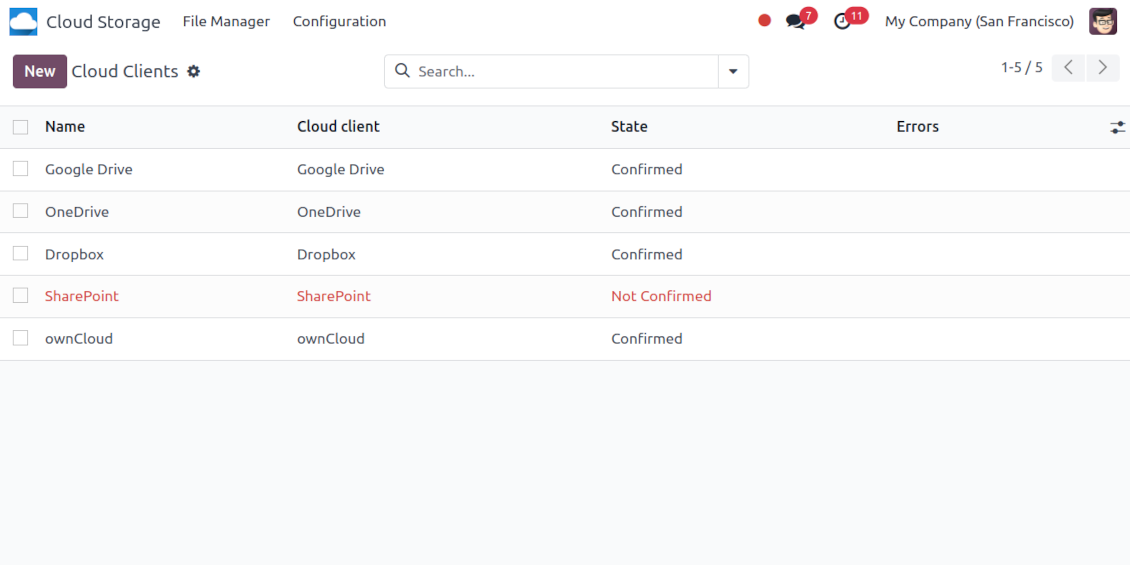Open the conversations chat icon
This screenshot has width=1130, height=565.
pos(796,22)
